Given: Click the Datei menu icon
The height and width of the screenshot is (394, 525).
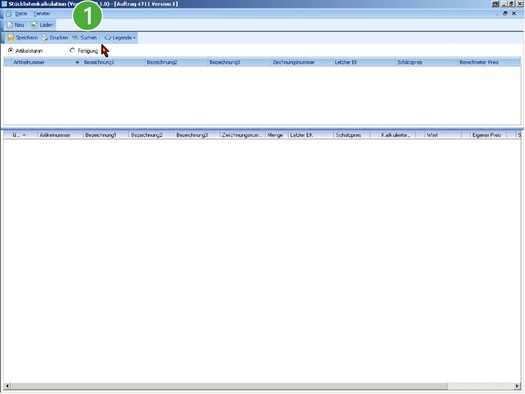Looking at the screenshot, I should pos(8,14).
